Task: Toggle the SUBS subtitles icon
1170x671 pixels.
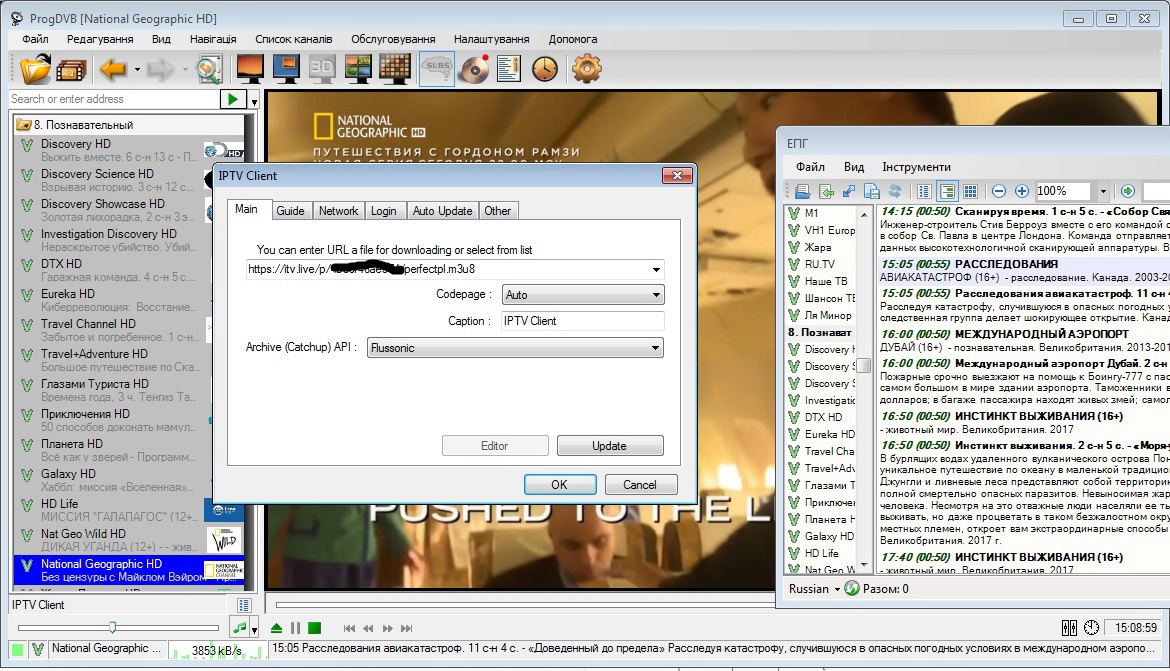Action: (x=437, y=69)
